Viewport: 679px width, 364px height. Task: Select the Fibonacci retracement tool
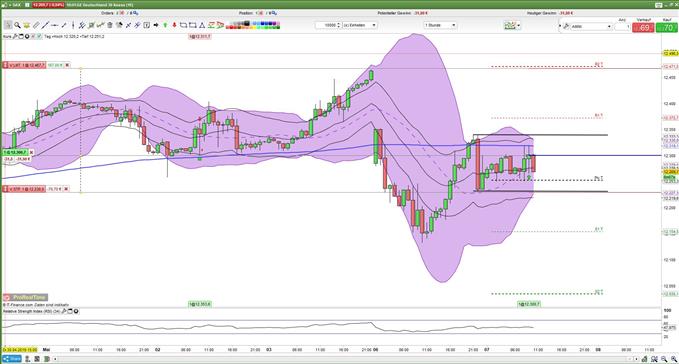(210, 25)
